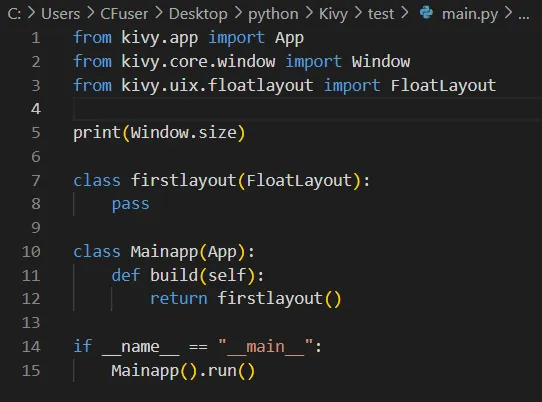This screenshot has width=542, height=402.
Task: Select the test breadcrumb folder
Action: pyautogui.click(x=381, y=14)
